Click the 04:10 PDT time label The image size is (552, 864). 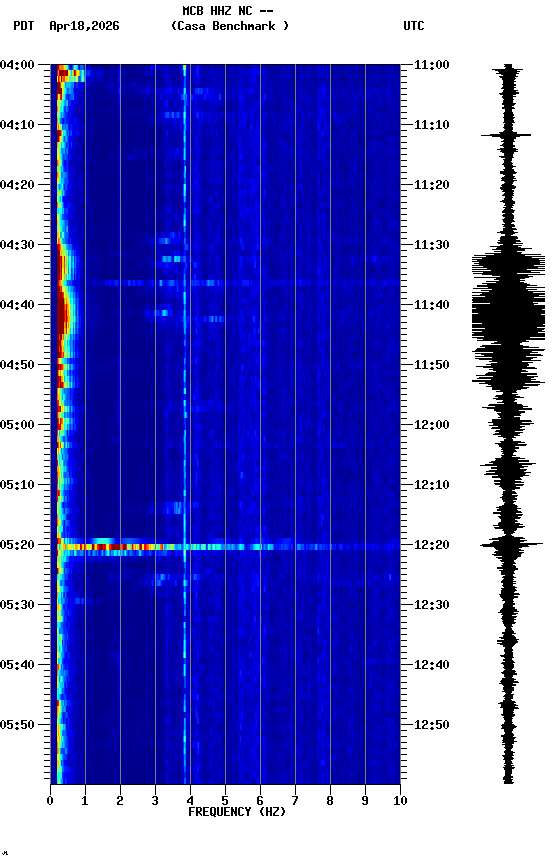click(17, 125)
